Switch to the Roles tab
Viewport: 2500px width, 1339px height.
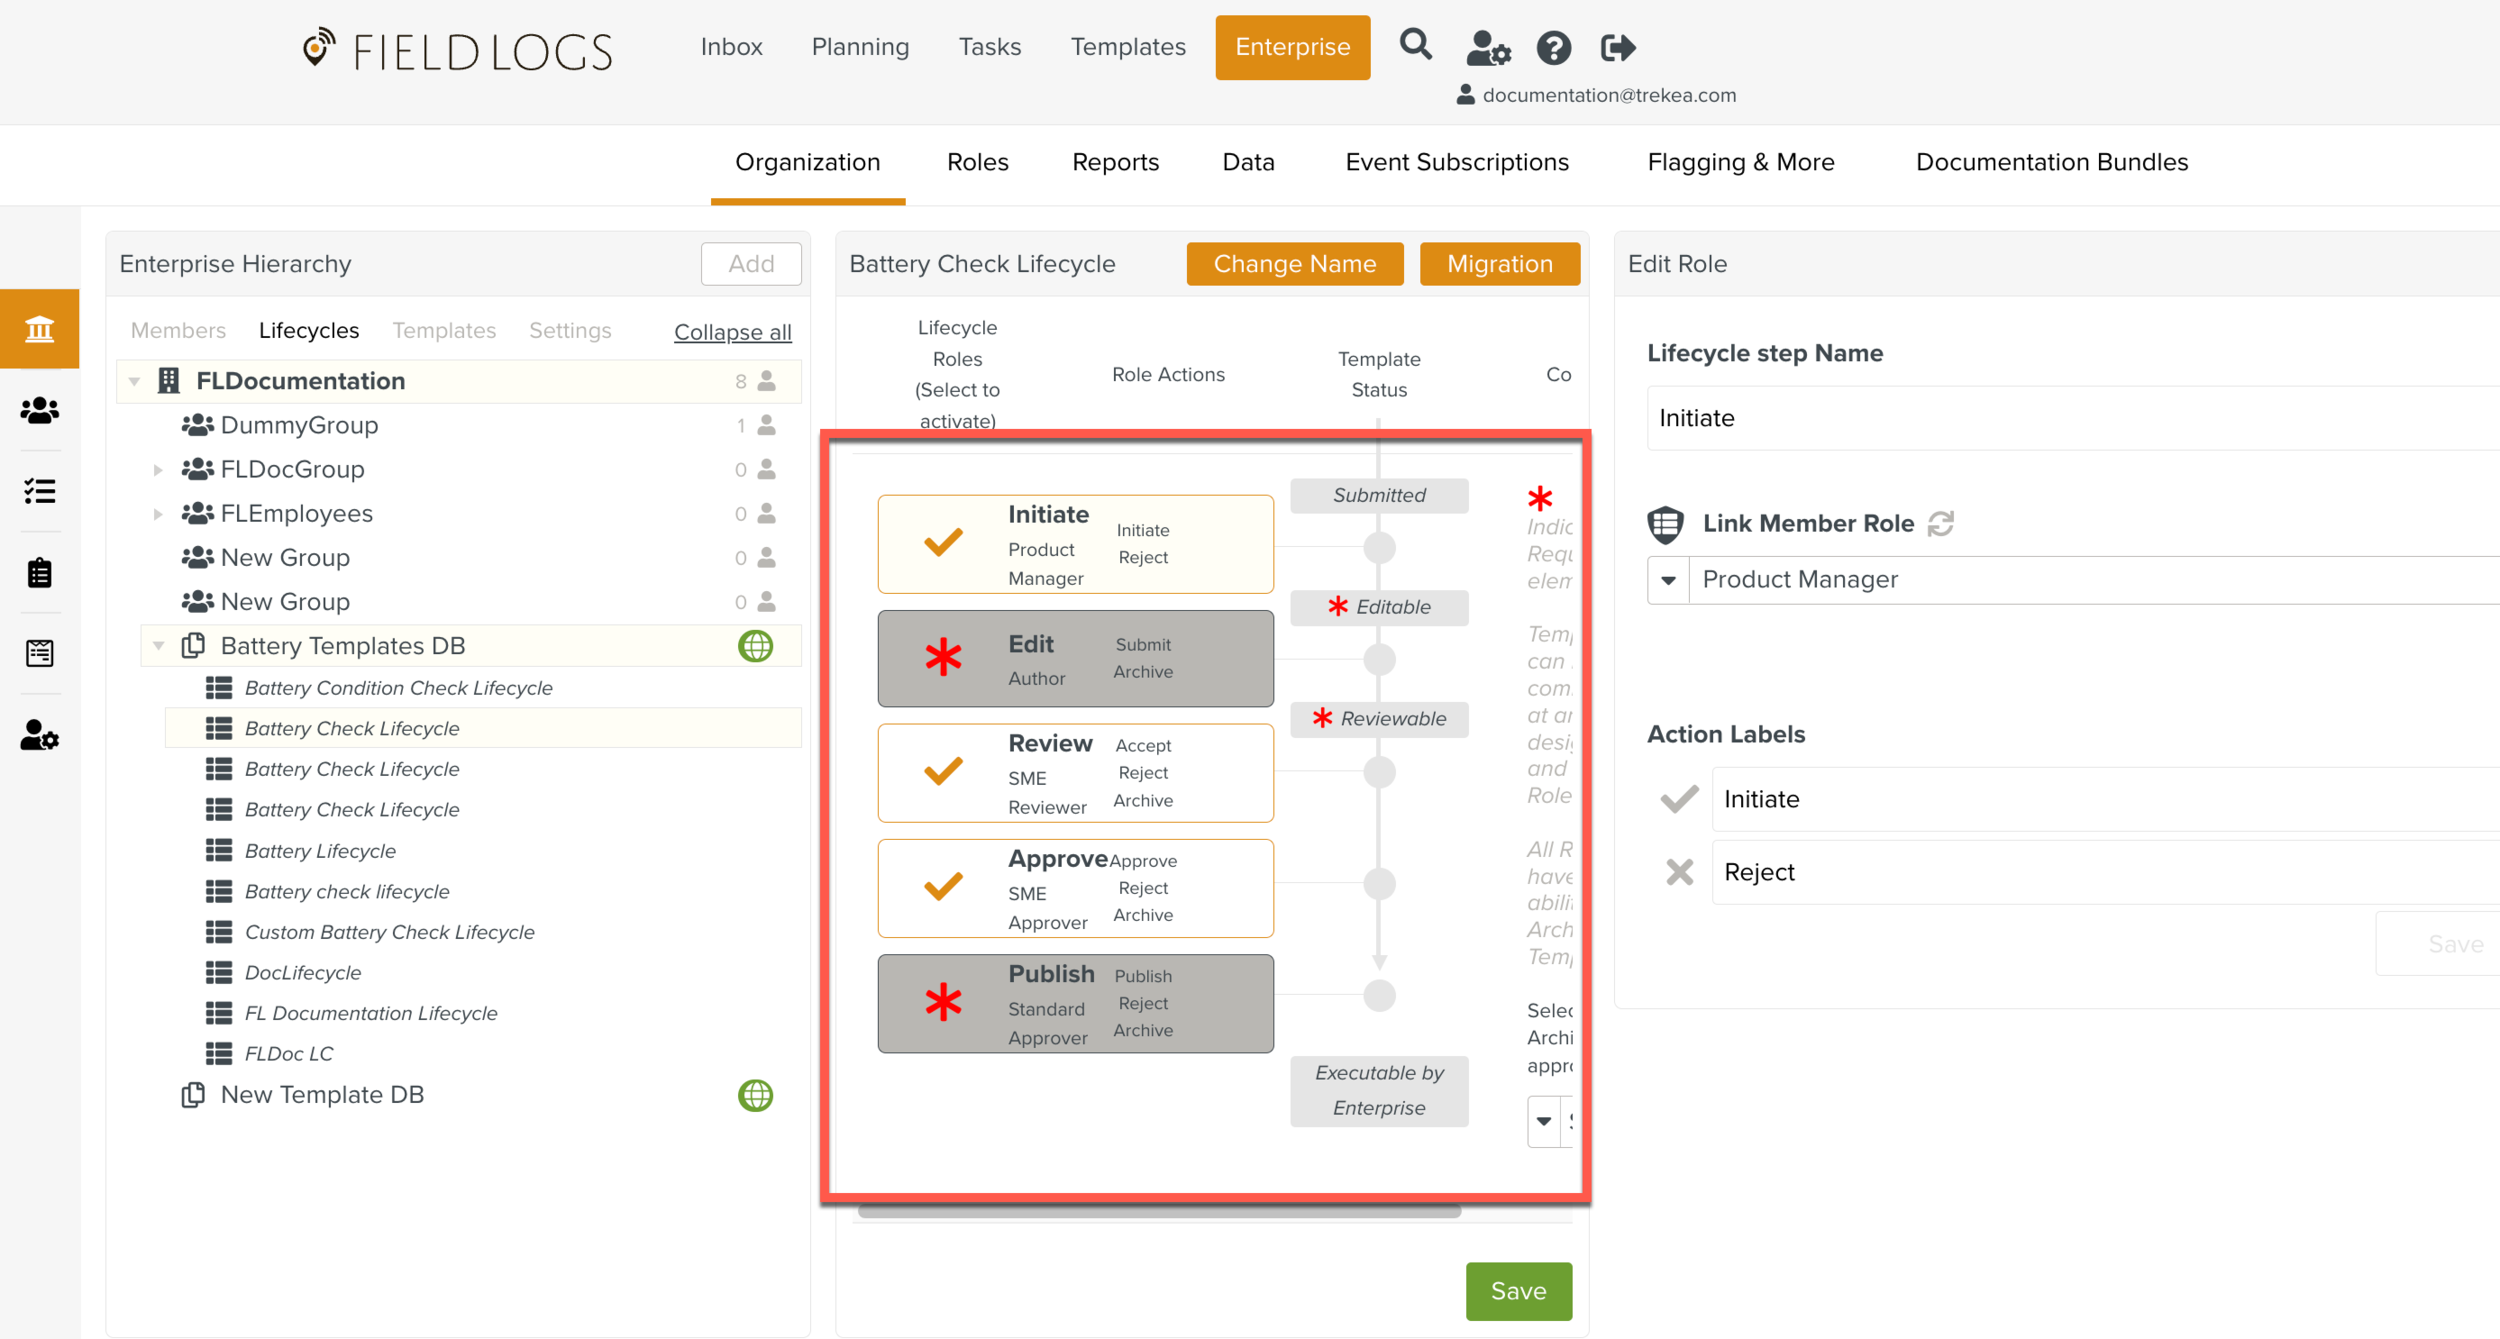[x=977, y=162]
